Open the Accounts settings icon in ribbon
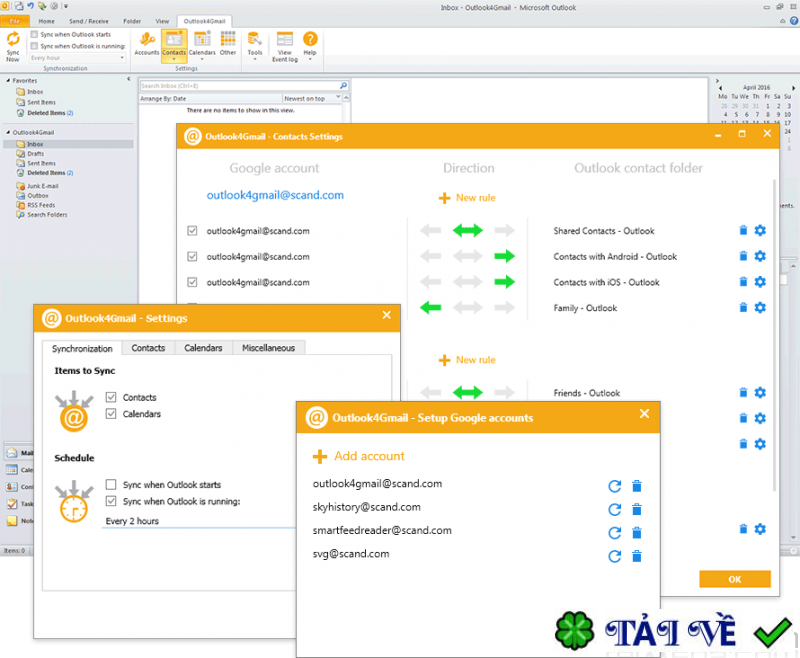Image resolution: width=800 pixels, height=658 pixels. (x=147, y=44)
